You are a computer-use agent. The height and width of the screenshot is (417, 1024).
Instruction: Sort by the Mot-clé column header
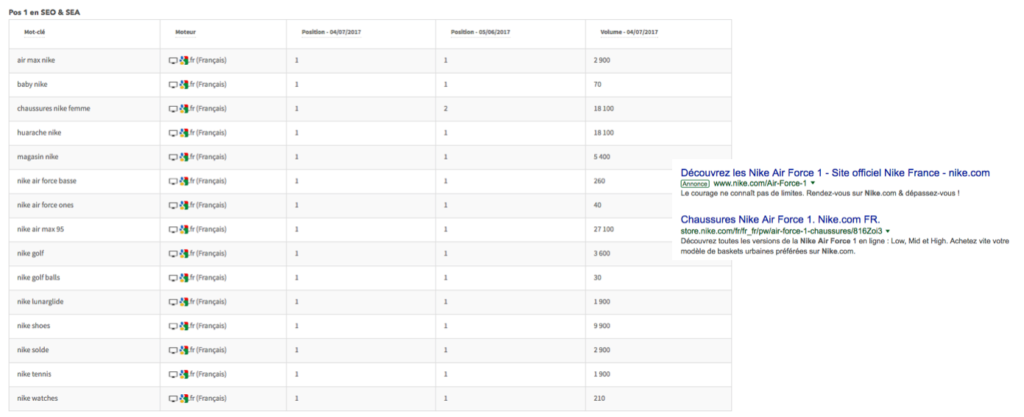[35, 32]
